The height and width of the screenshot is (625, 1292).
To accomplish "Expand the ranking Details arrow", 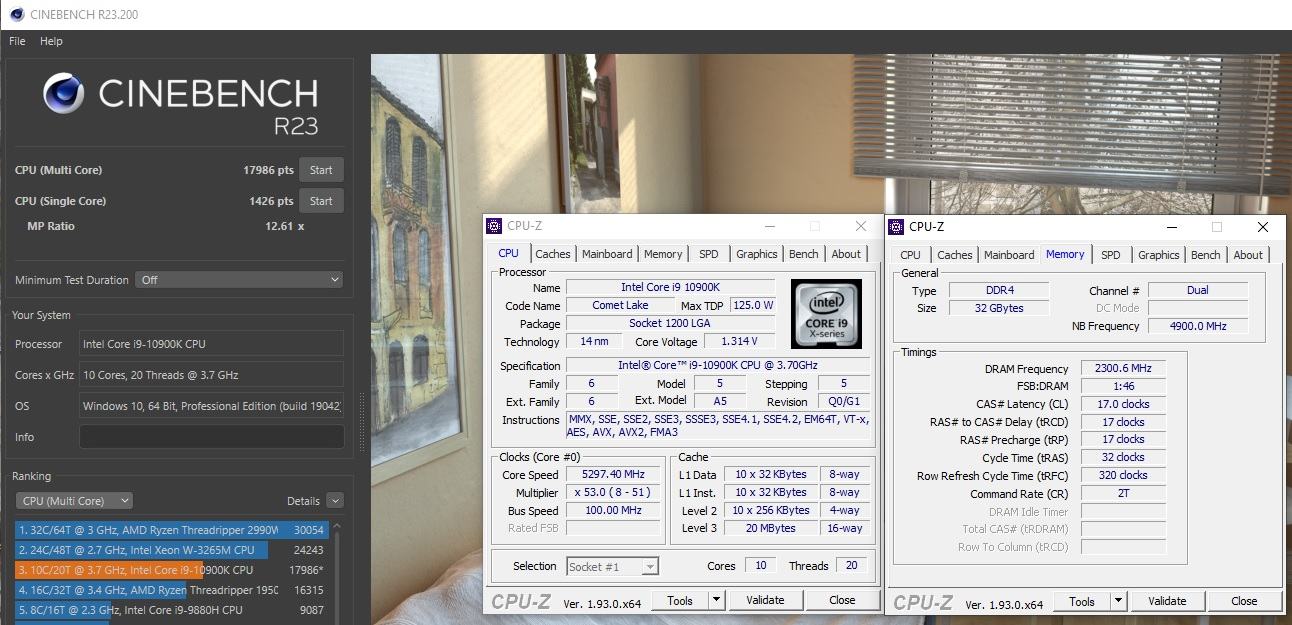I will point(335,501).
